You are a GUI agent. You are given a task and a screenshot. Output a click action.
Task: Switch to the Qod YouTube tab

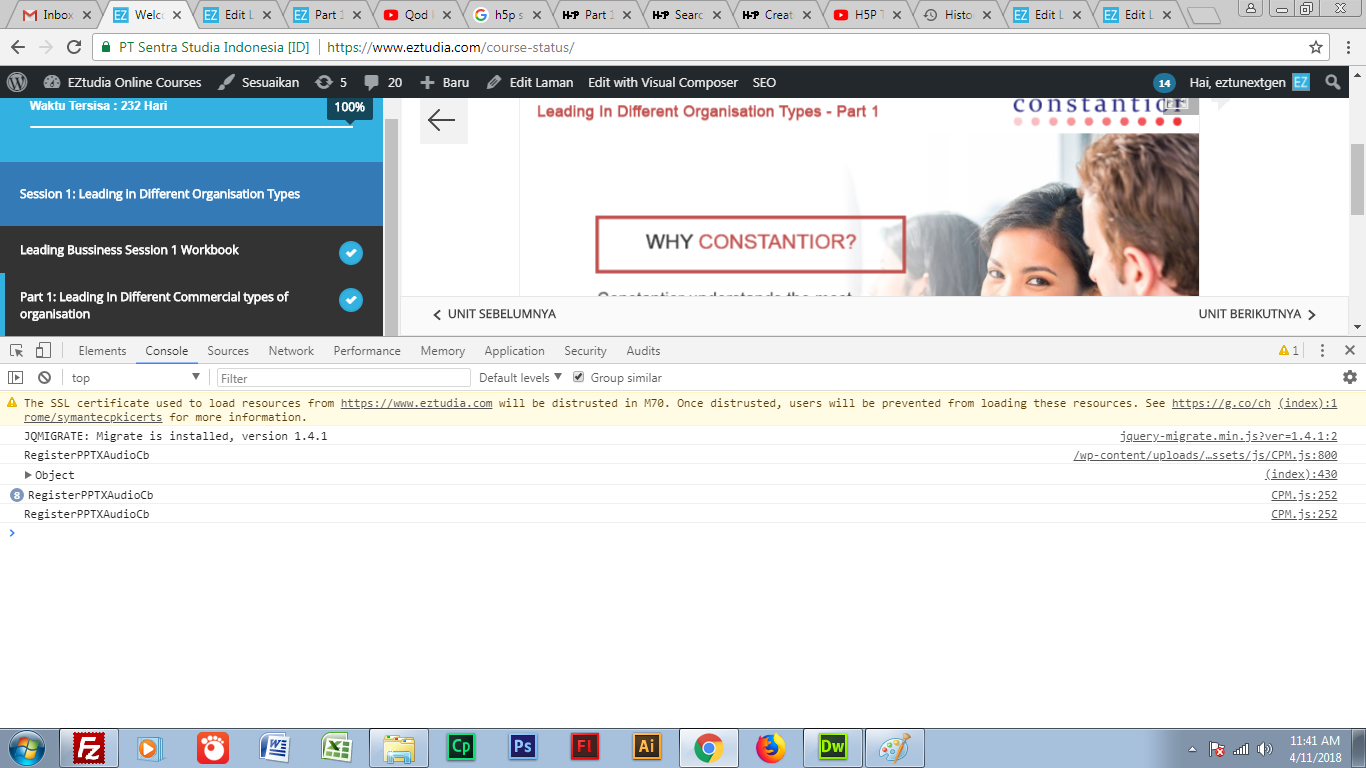pos(417,15)
